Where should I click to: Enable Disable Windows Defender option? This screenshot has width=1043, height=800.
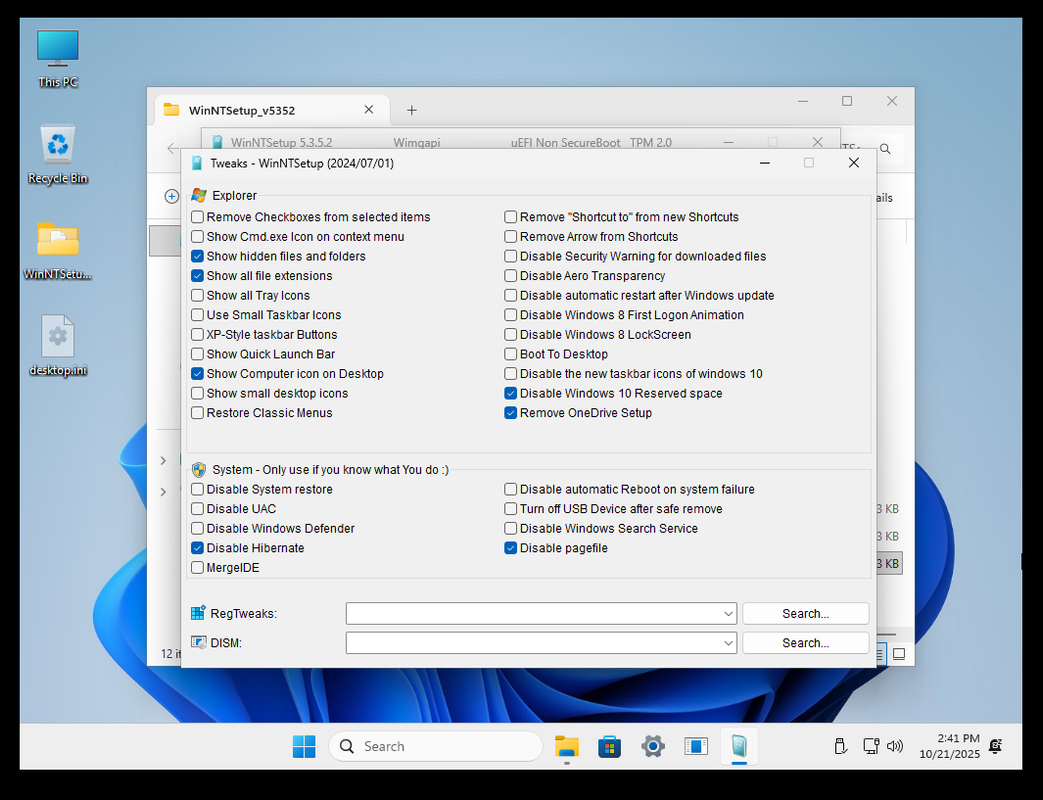pyautogui.click(x=198, y=529)
